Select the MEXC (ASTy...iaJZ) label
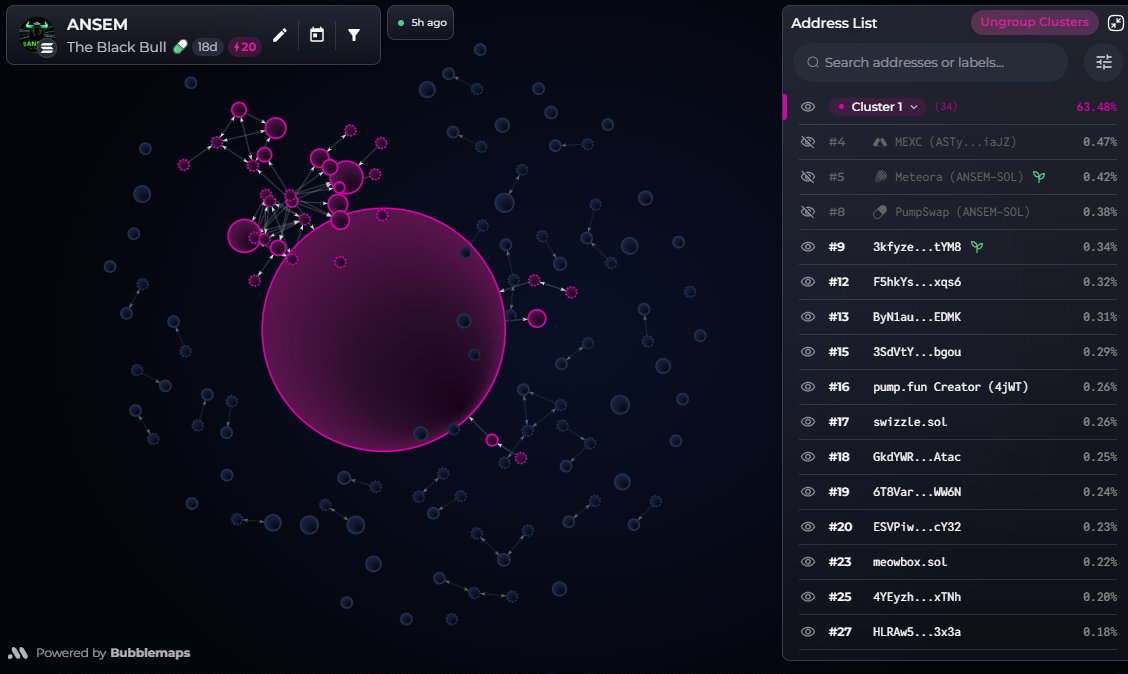 pos(955,142)
